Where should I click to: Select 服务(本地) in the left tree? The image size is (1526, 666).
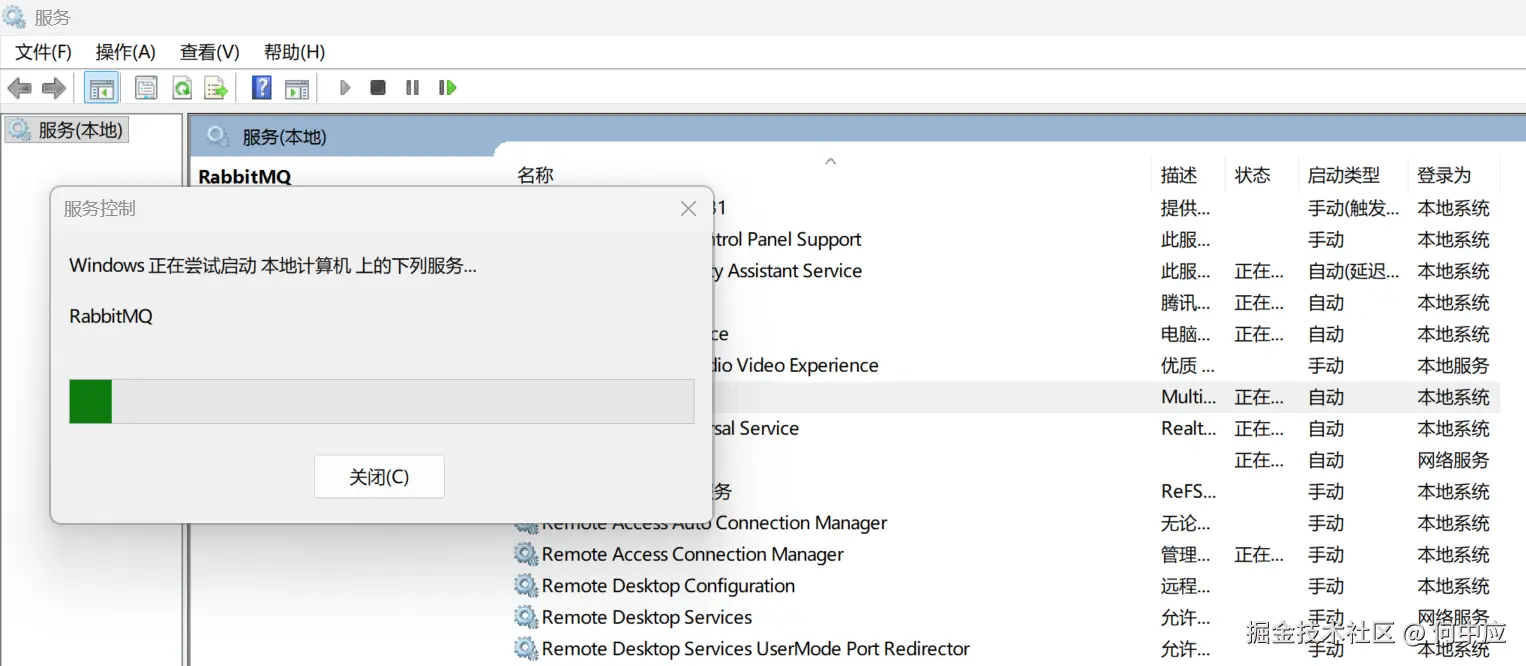click(x=79, y=130)
